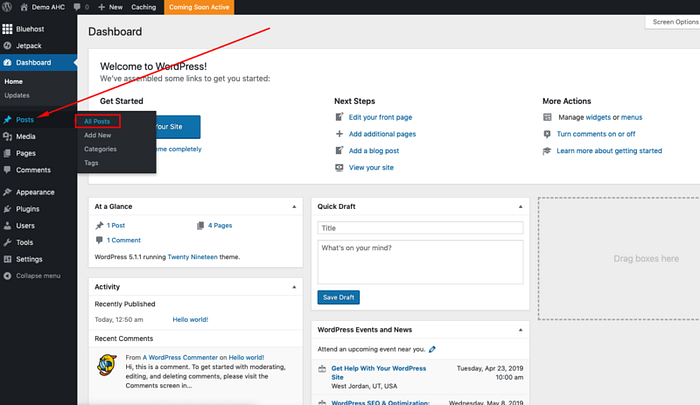The height and width of the screenshot is (405, 700).
Task: Click icon beside Add a blog post
Action: coord(339,150)
